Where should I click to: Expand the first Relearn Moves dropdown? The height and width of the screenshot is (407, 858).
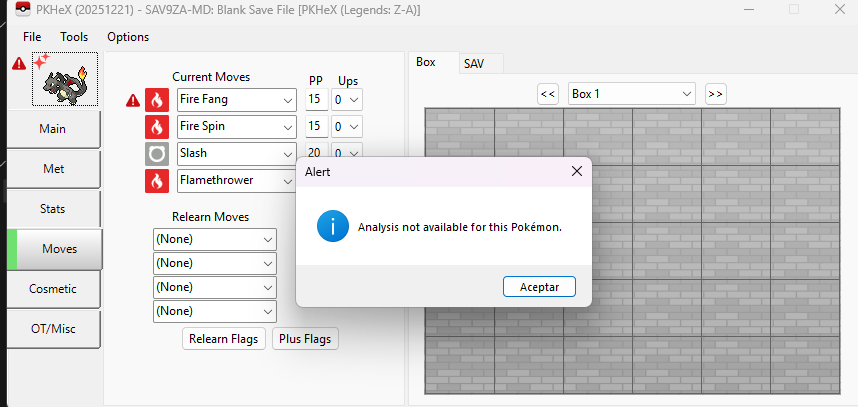click(x=267, y=239)
